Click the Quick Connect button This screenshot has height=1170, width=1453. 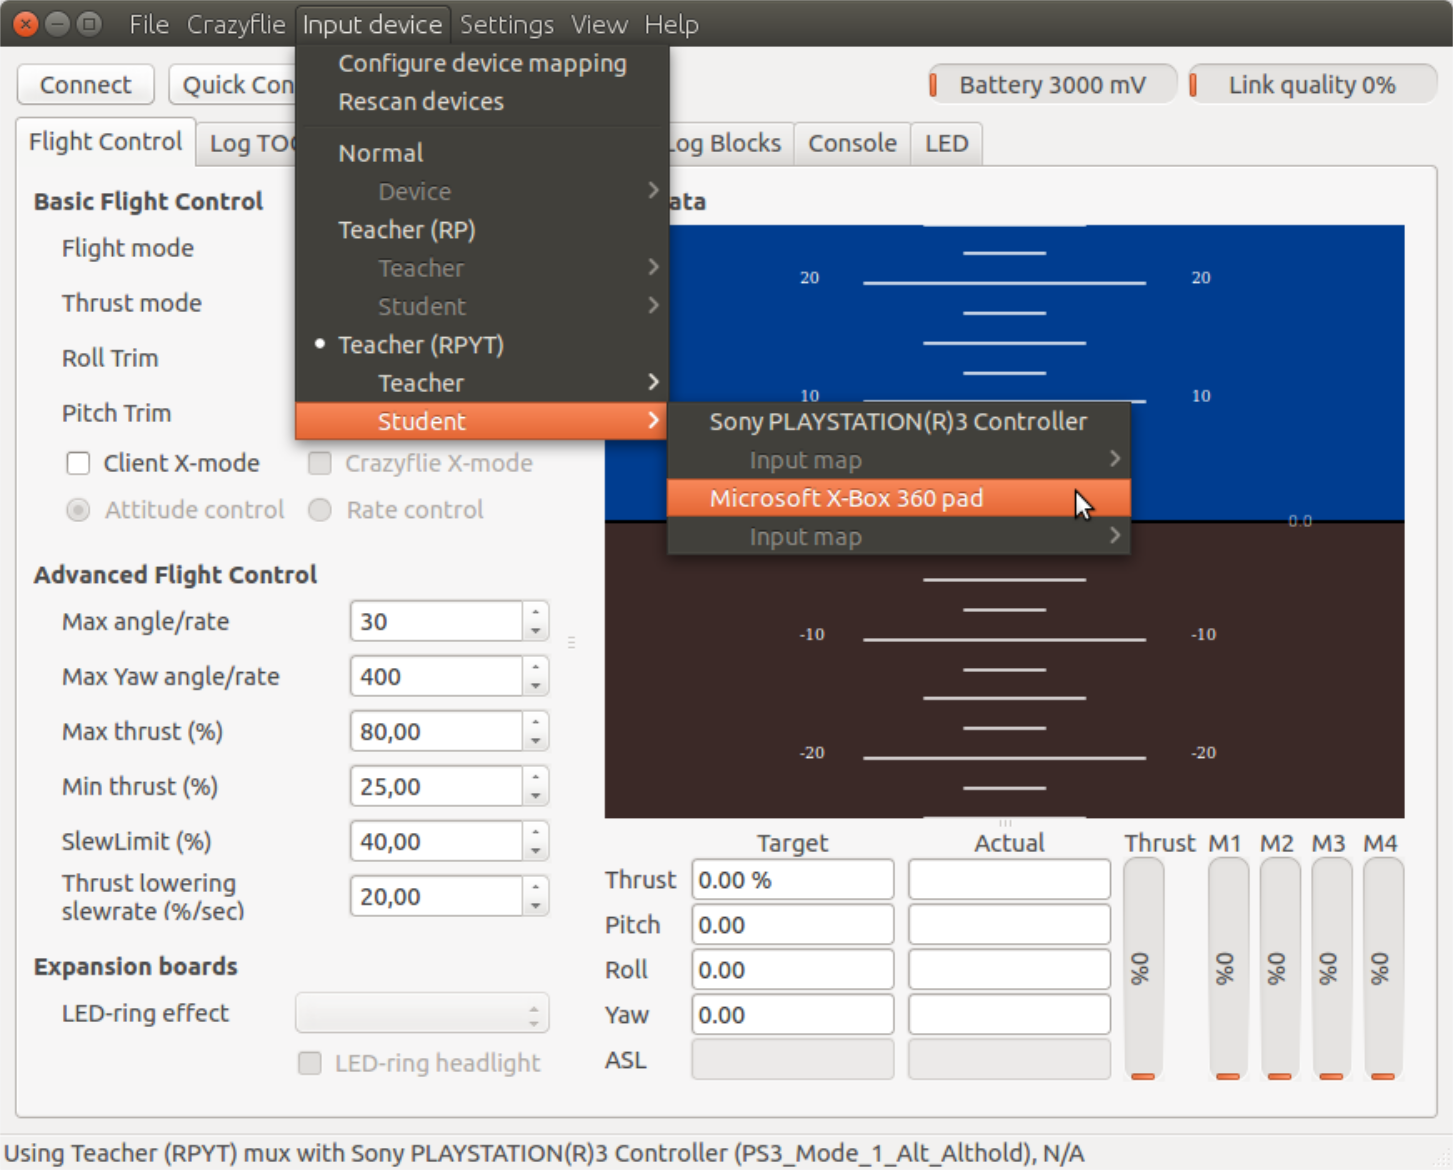(x=232, y=84)
